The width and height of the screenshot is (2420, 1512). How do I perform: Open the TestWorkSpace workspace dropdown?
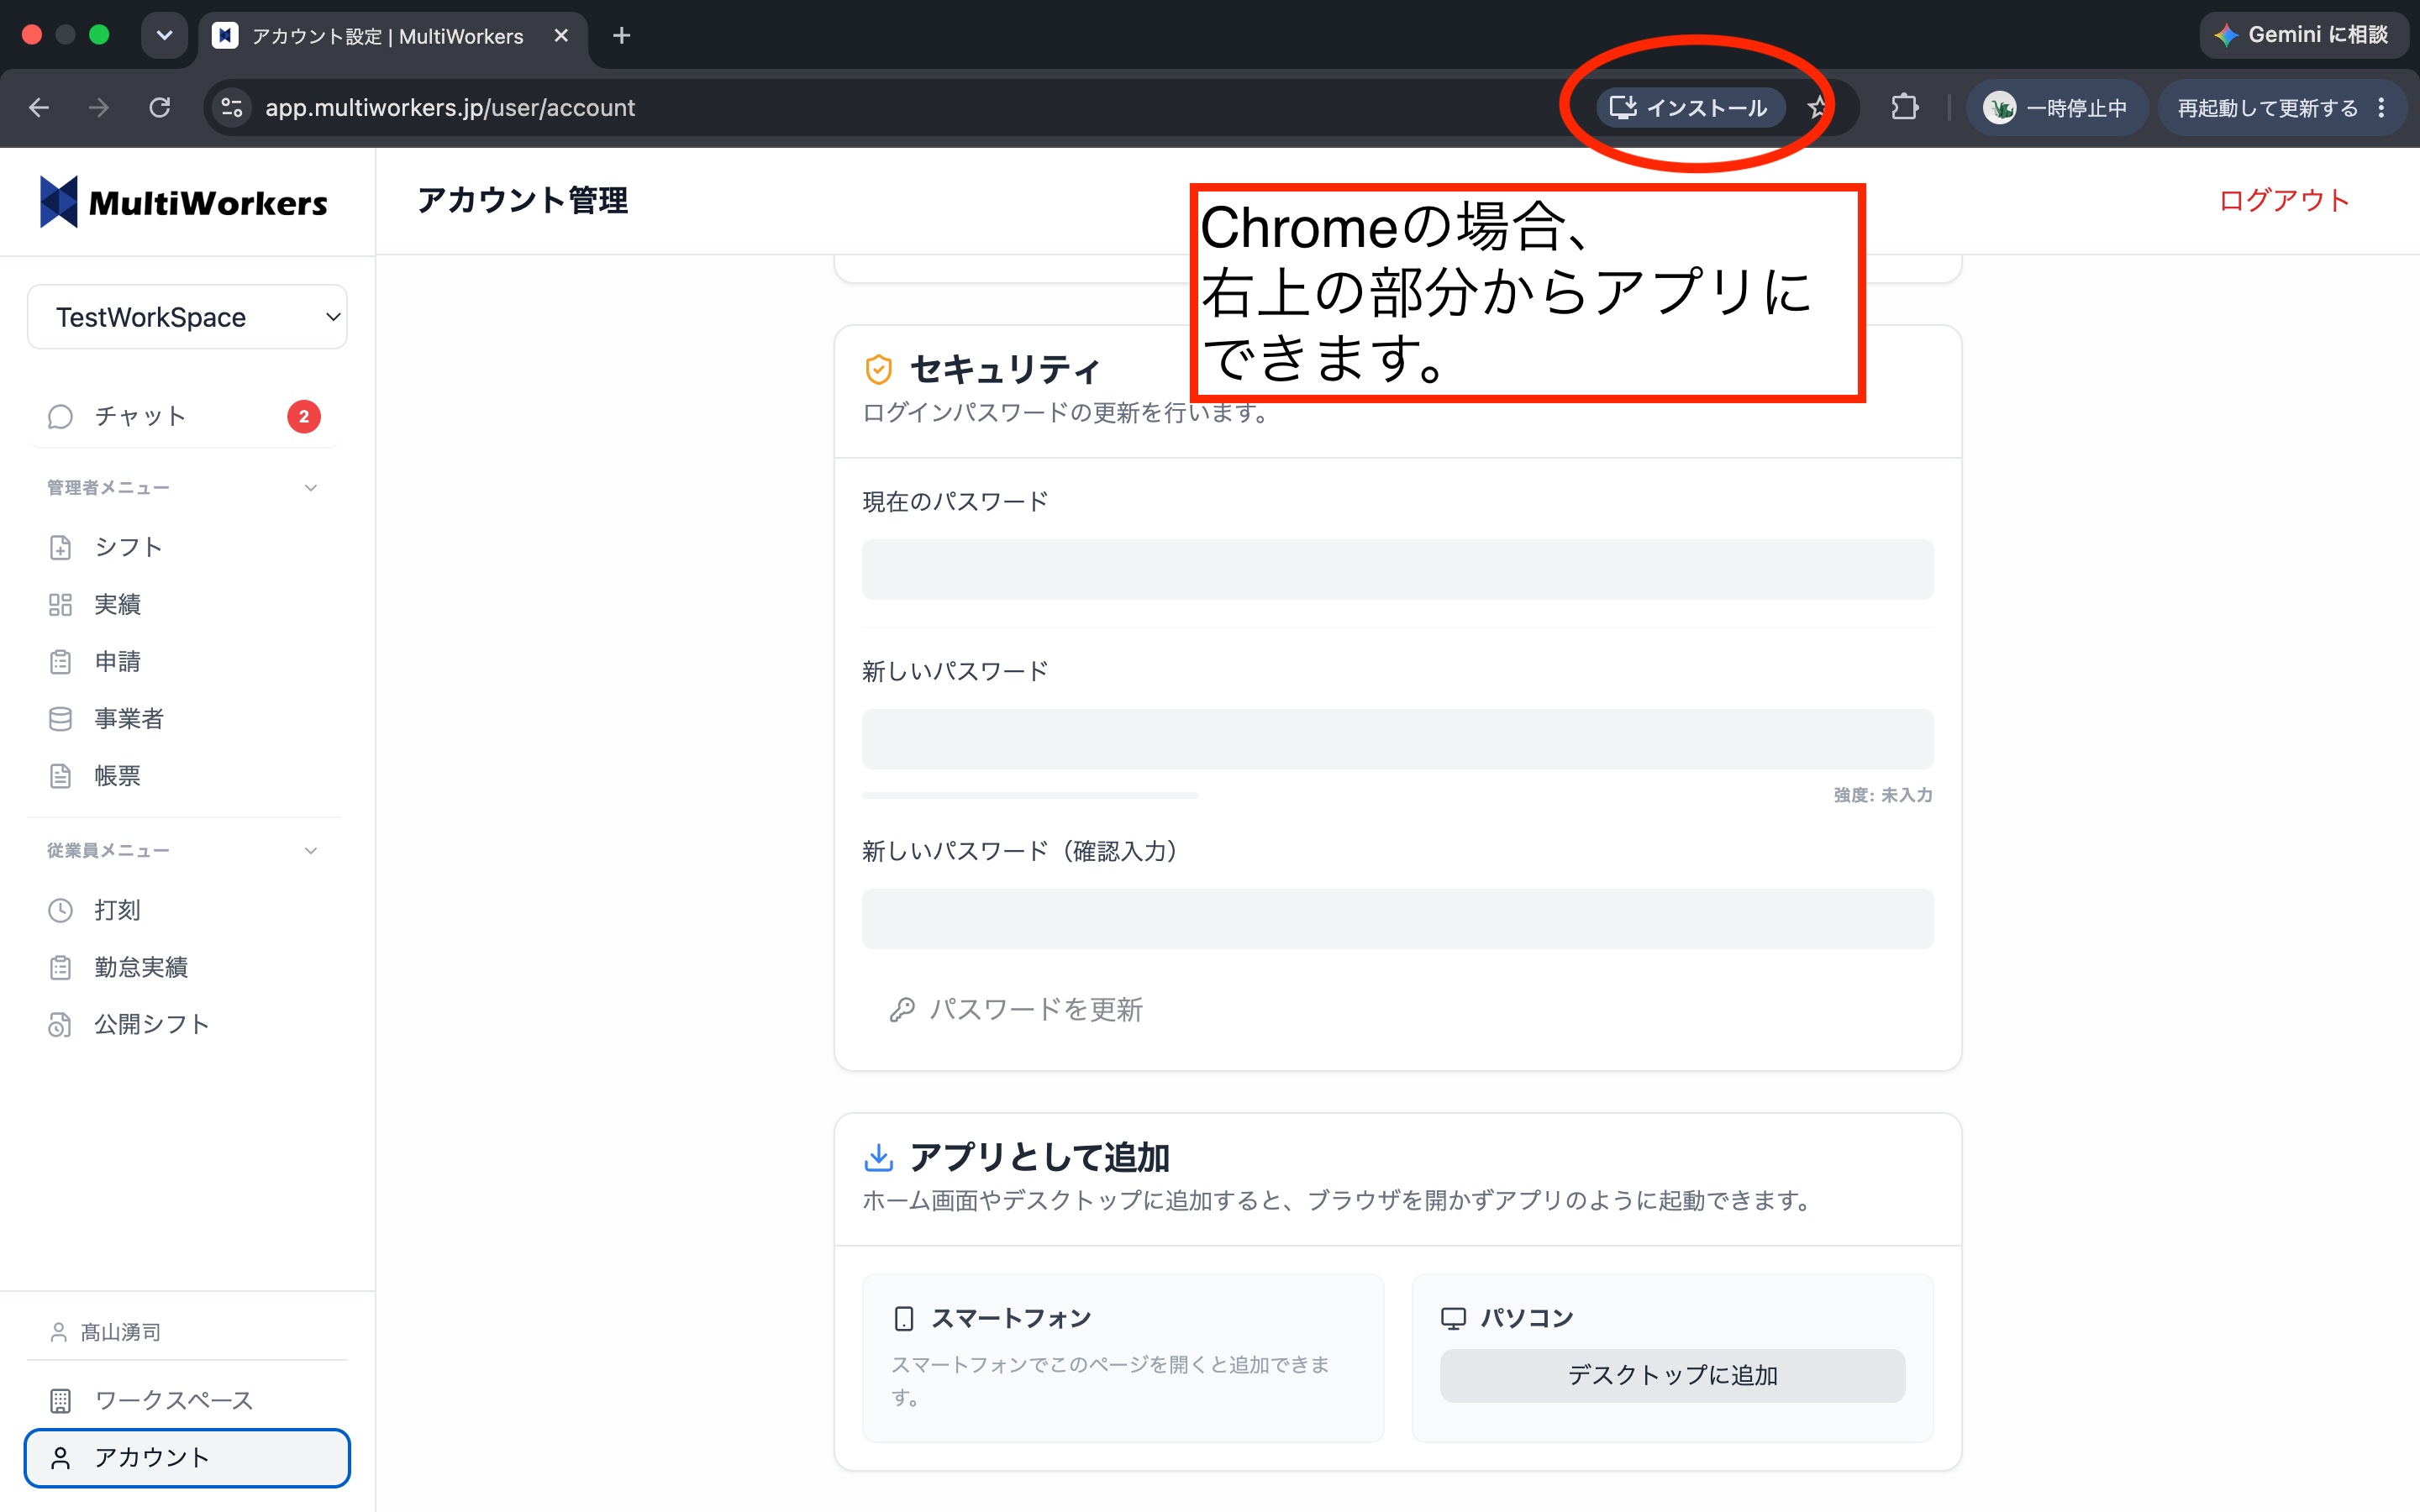click(x=187, y=317)
